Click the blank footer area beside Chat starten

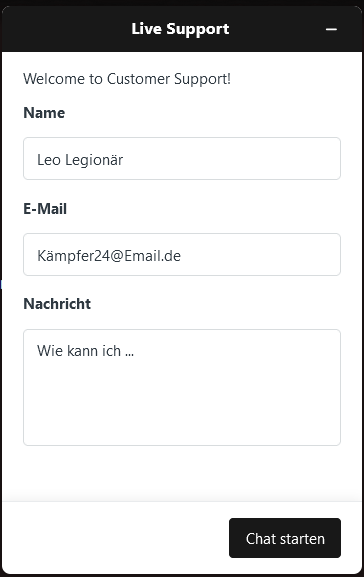point(115,538)
